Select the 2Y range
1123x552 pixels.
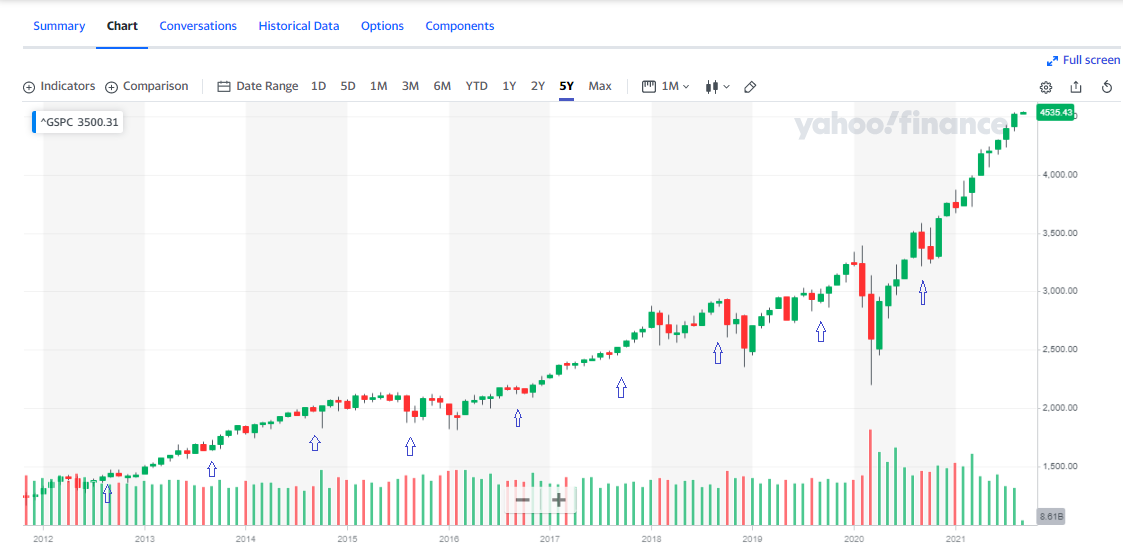[x=537, y=87]
